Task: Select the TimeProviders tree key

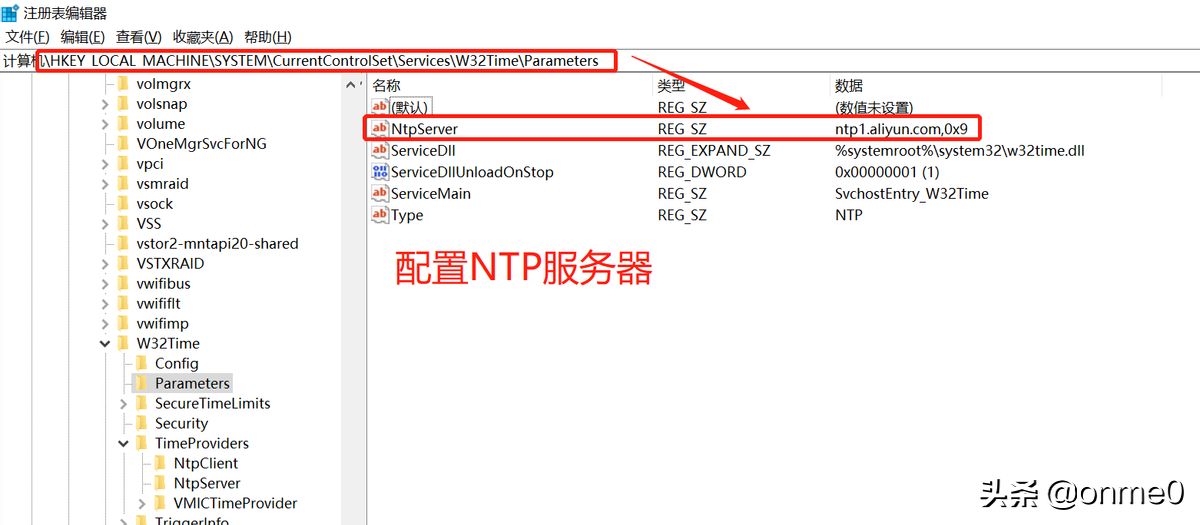Action: click(202, 444)
